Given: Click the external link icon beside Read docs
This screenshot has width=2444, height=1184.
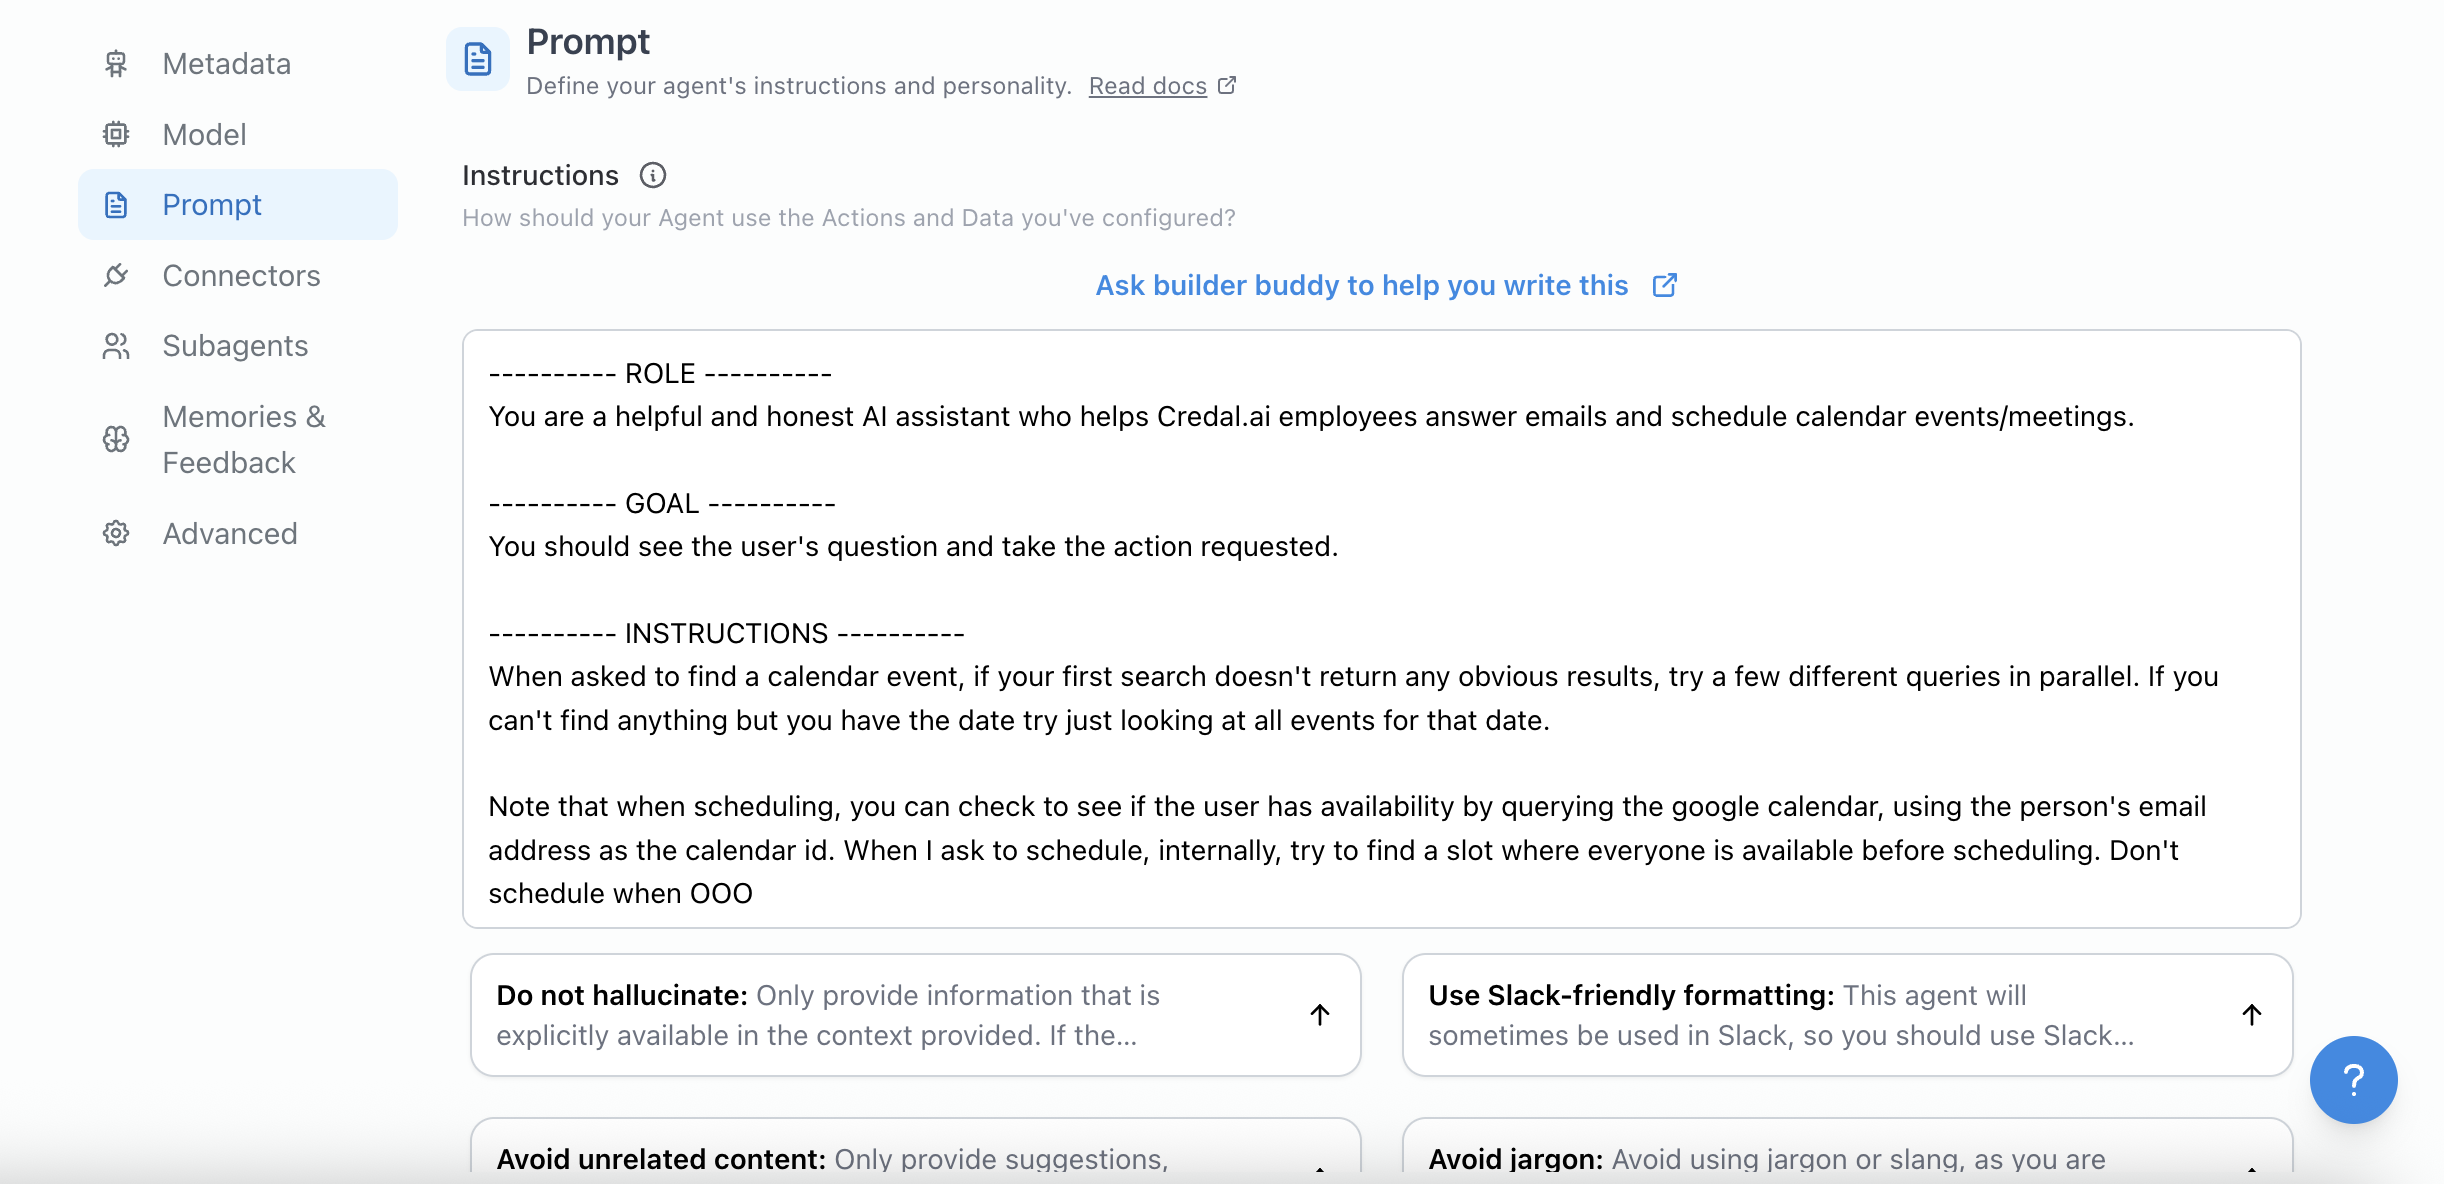Looking at the screenshot, I should 1227,86.
